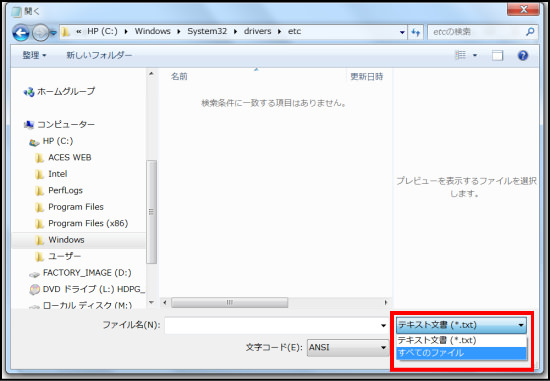Image resolution: width=550 pixels, height=381 pixels.
Task: Click the navigation pane scroll up arrow
Action: [x=151, y=74]
